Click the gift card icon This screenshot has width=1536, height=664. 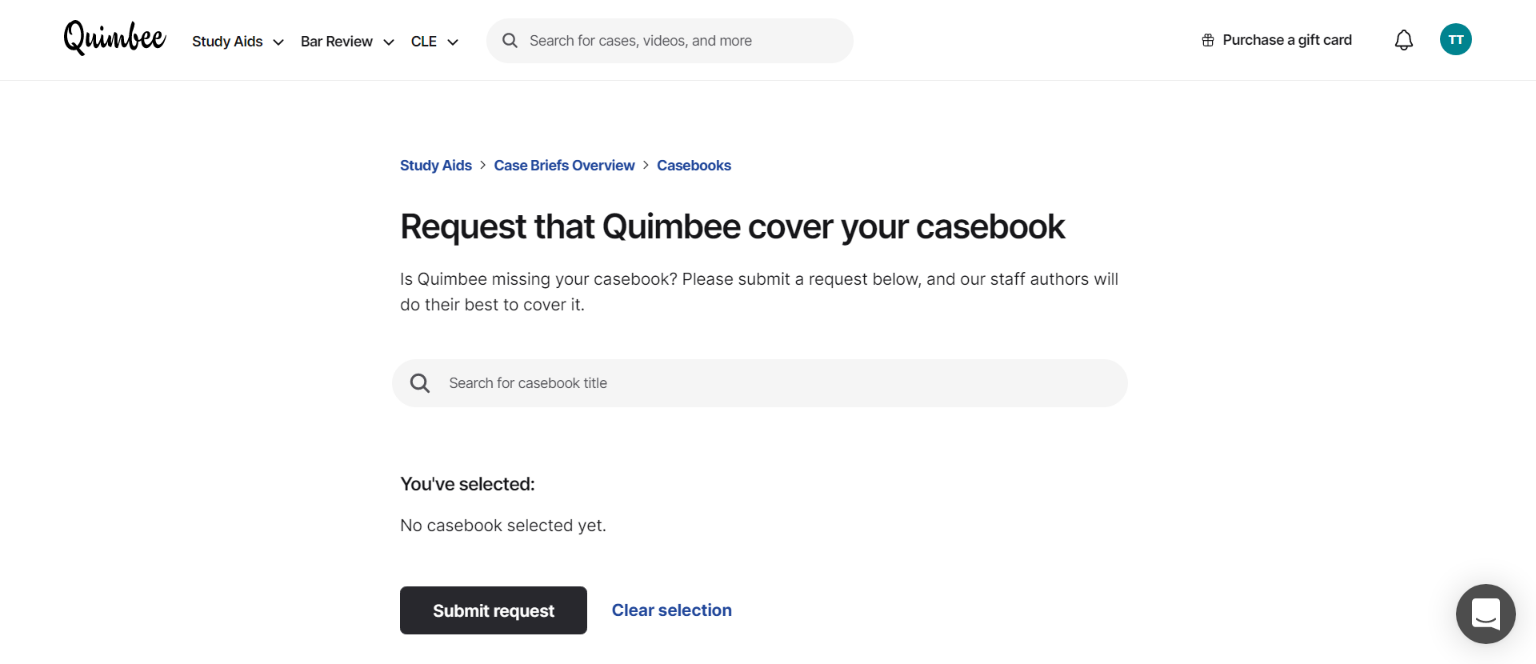click(1208, 40)
